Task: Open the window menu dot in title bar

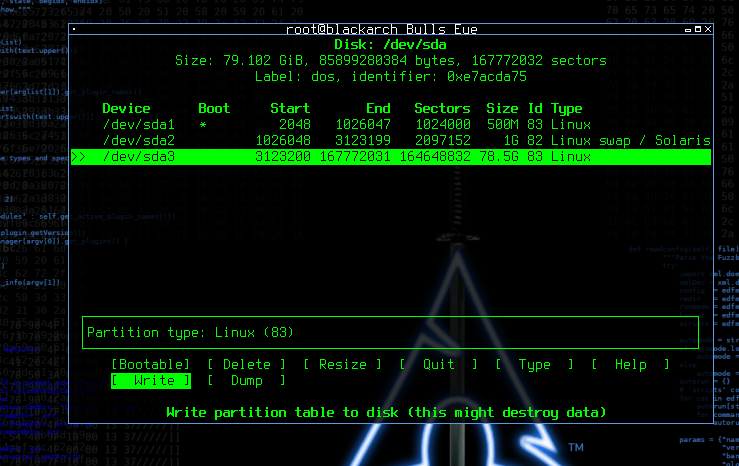Action: [x=74, y=29]
